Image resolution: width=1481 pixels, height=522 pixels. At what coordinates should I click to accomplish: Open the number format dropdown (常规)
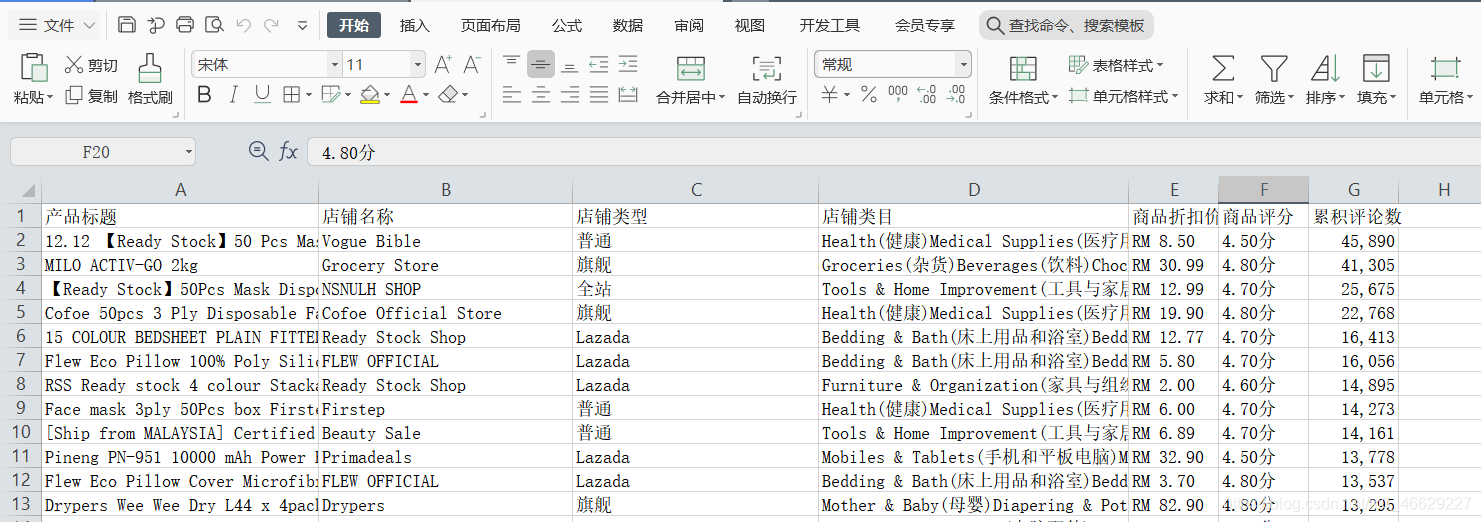963,65
